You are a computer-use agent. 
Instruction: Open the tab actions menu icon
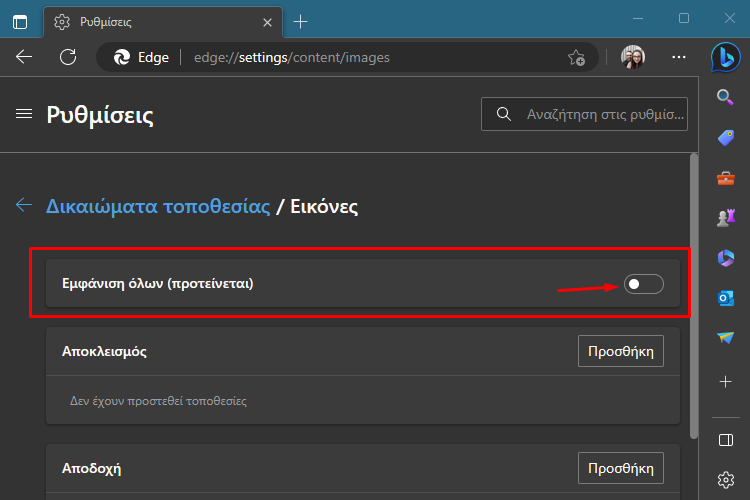[x=20, y=22]
